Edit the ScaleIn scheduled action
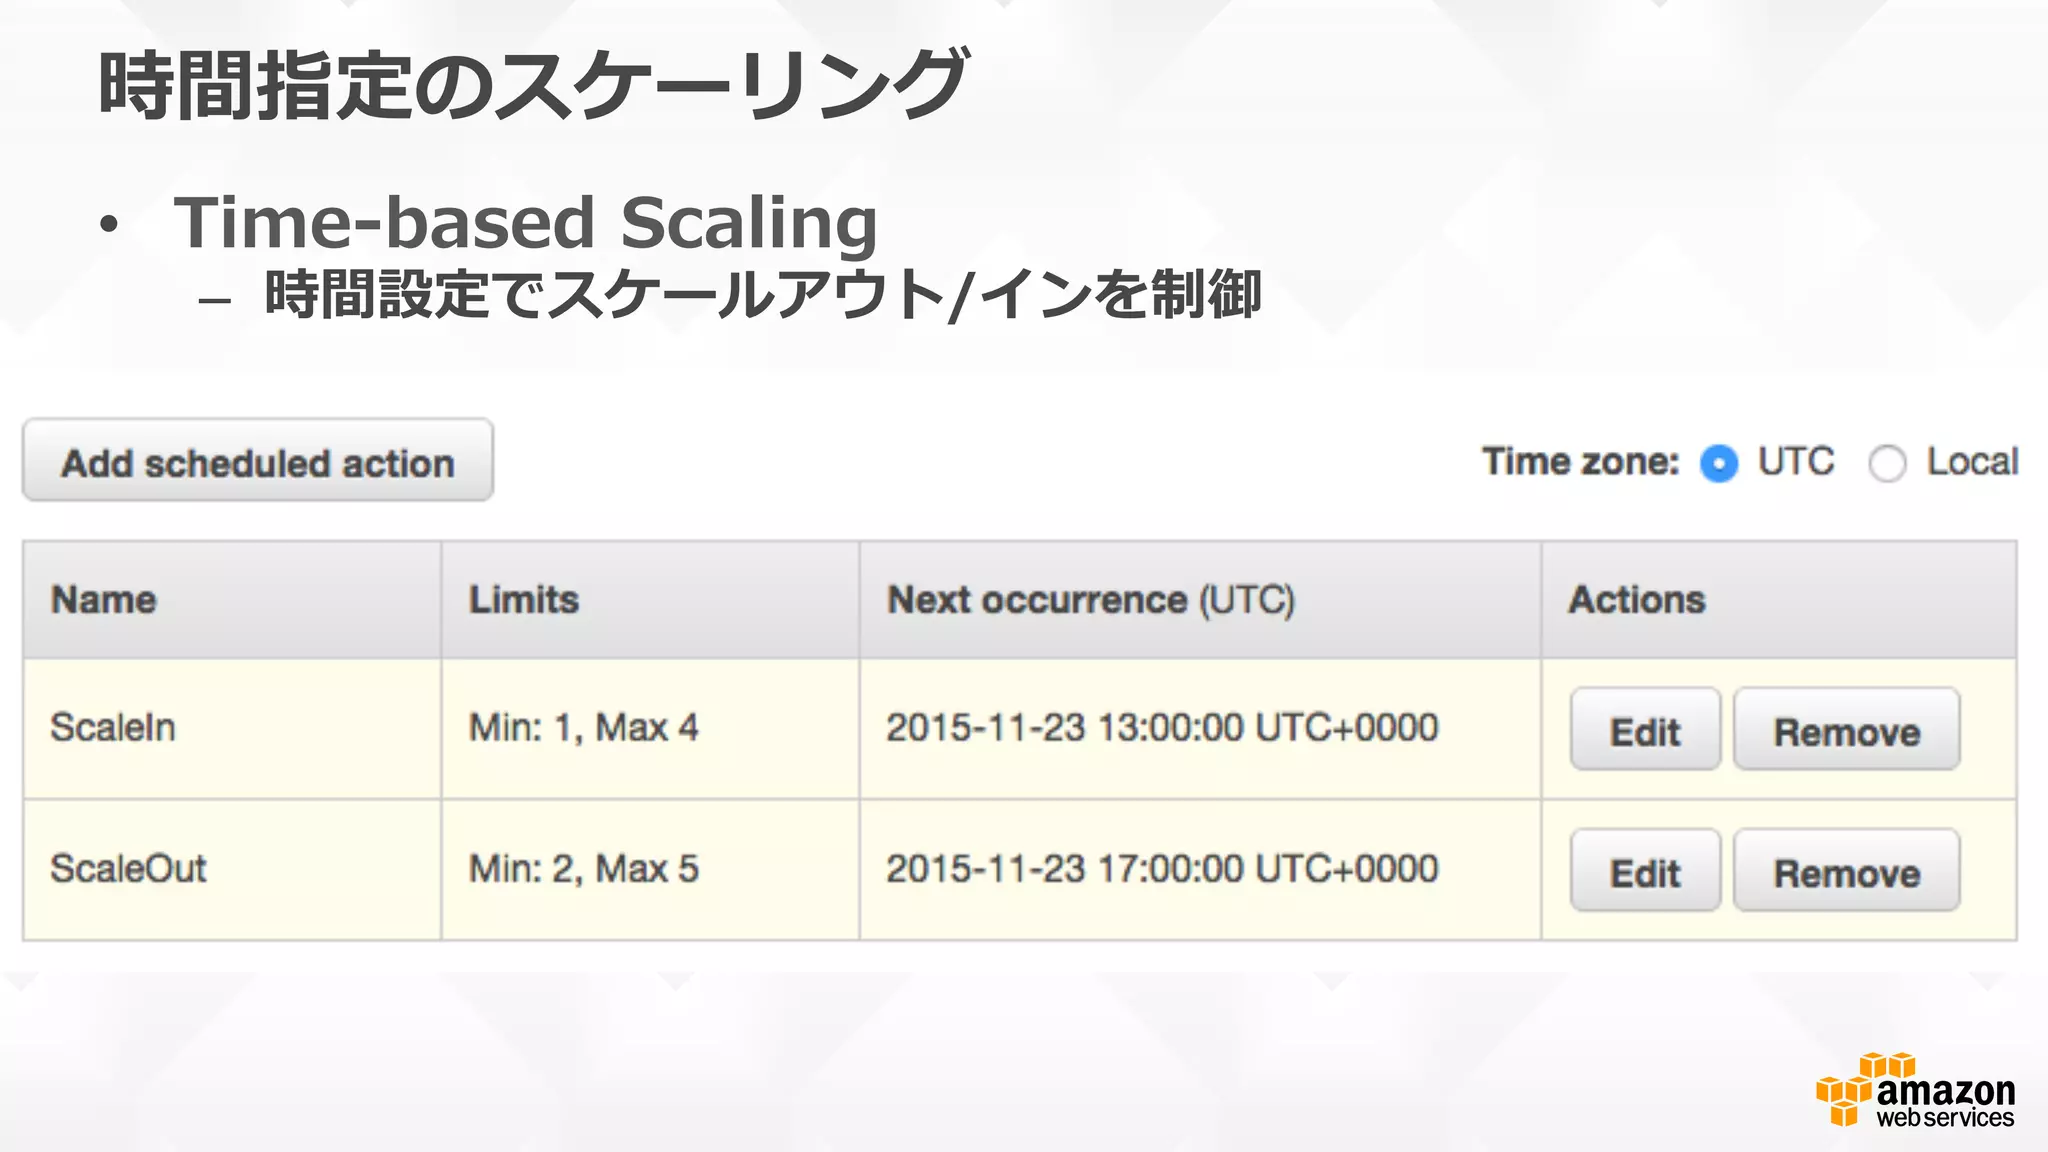The image size is (2048, 1152). pos(1644,730)
